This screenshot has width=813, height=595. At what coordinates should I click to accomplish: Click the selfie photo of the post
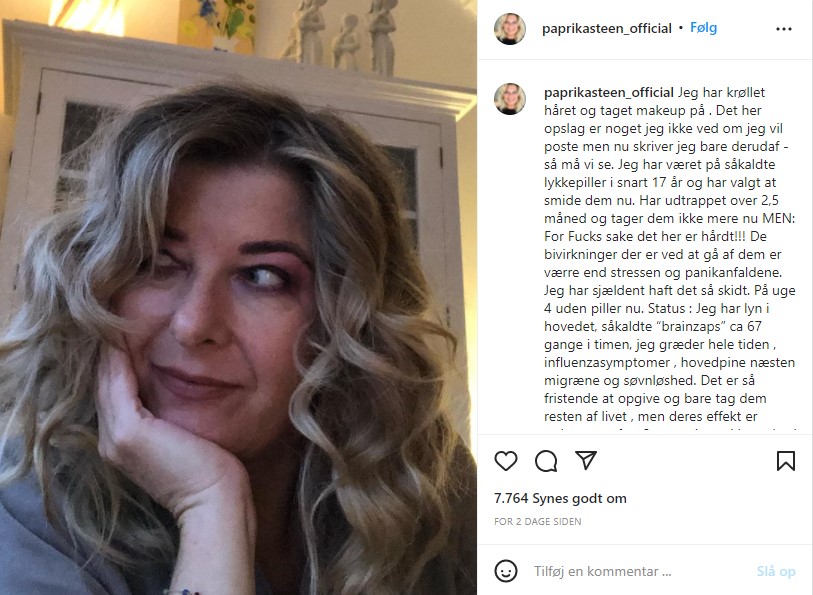[239, 298]
